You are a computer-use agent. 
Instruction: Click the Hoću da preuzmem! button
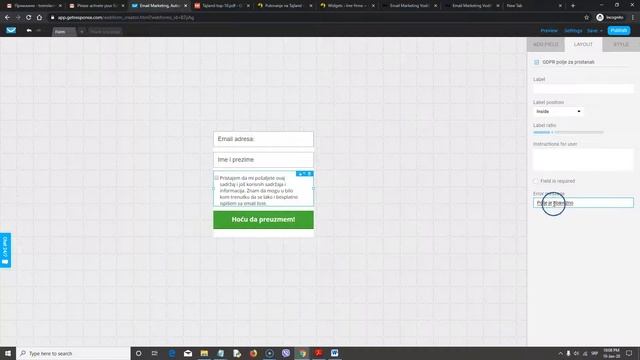click(x=263, y=220)
